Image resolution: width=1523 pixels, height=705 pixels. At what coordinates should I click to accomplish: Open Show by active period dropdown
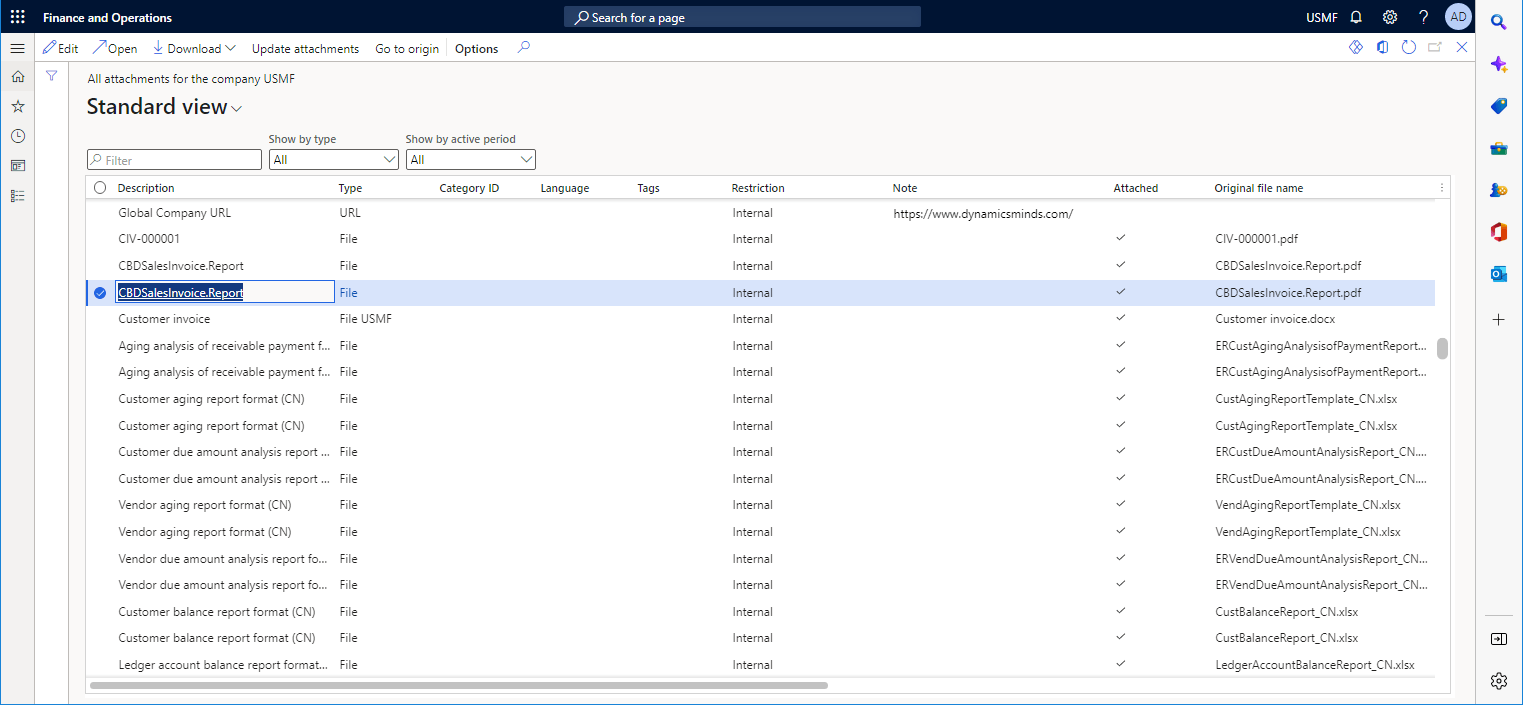(x=470, y=159)
